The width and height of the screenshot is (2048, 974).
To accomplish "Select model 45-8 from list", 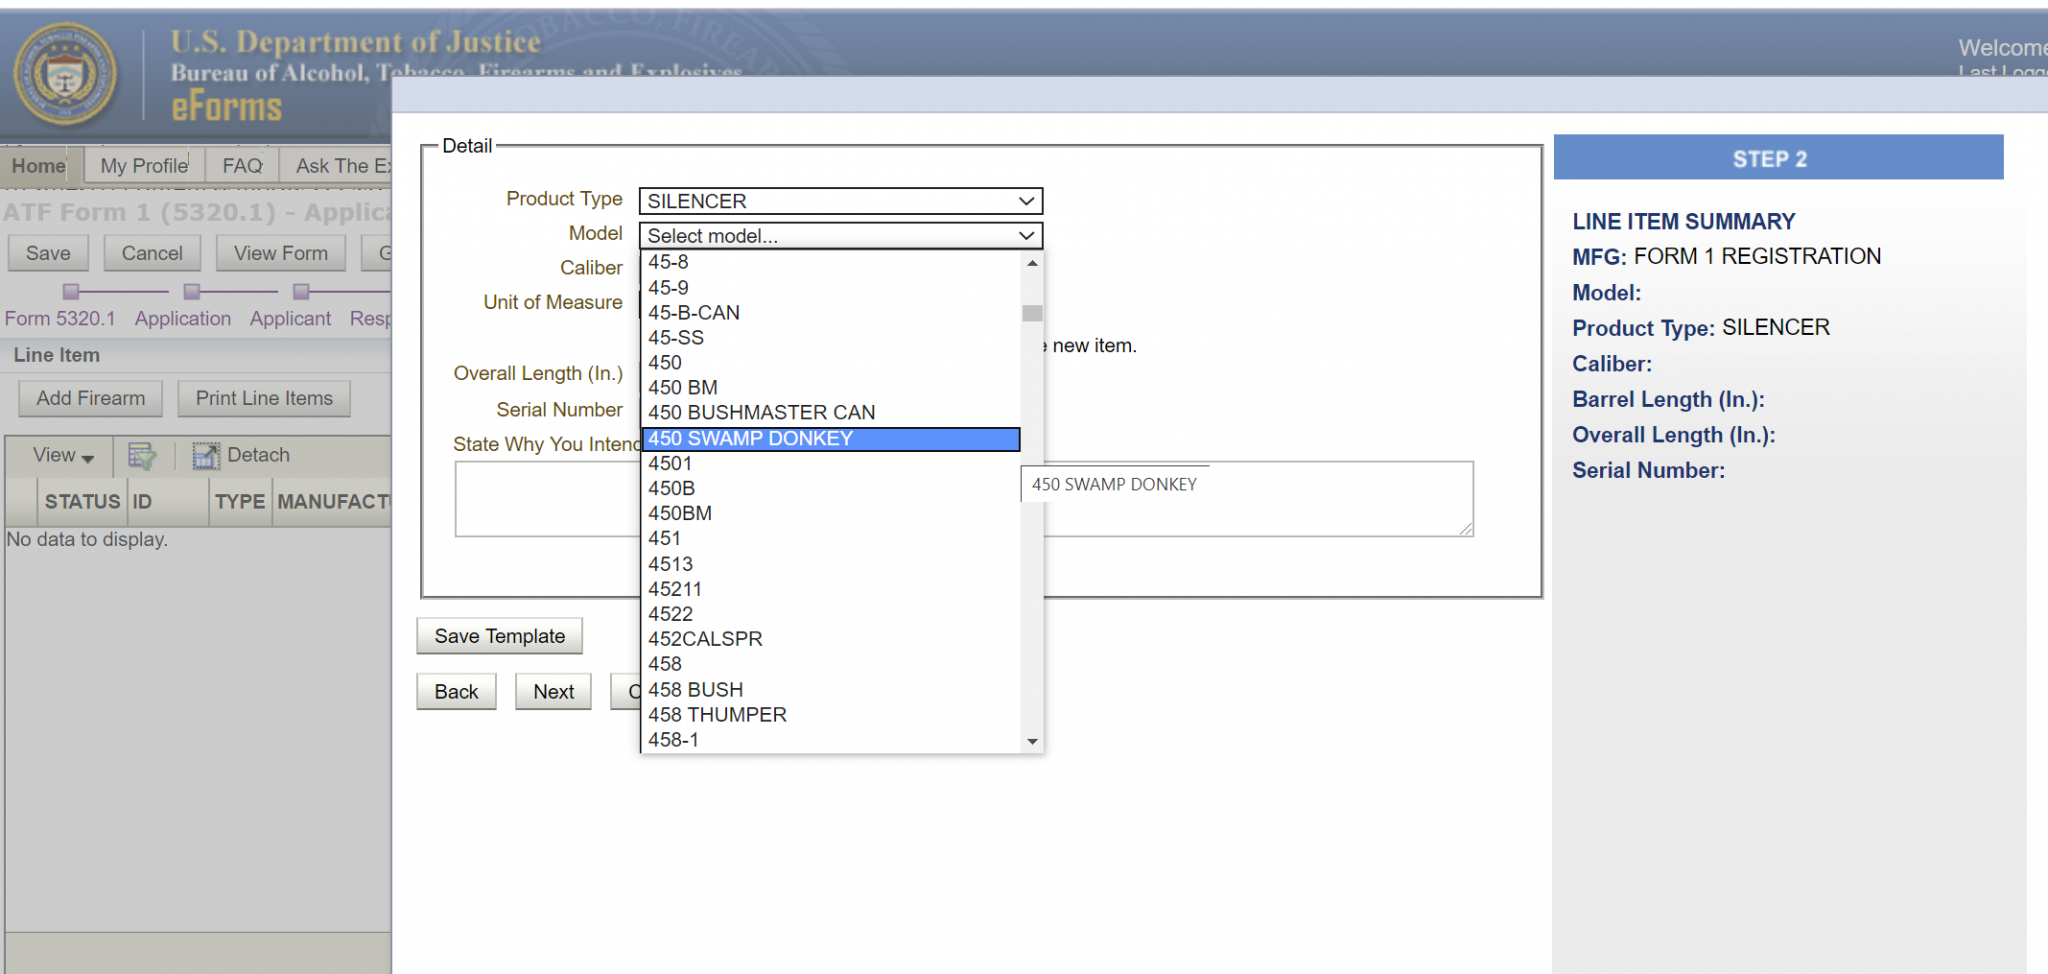I will coord(830,262).
